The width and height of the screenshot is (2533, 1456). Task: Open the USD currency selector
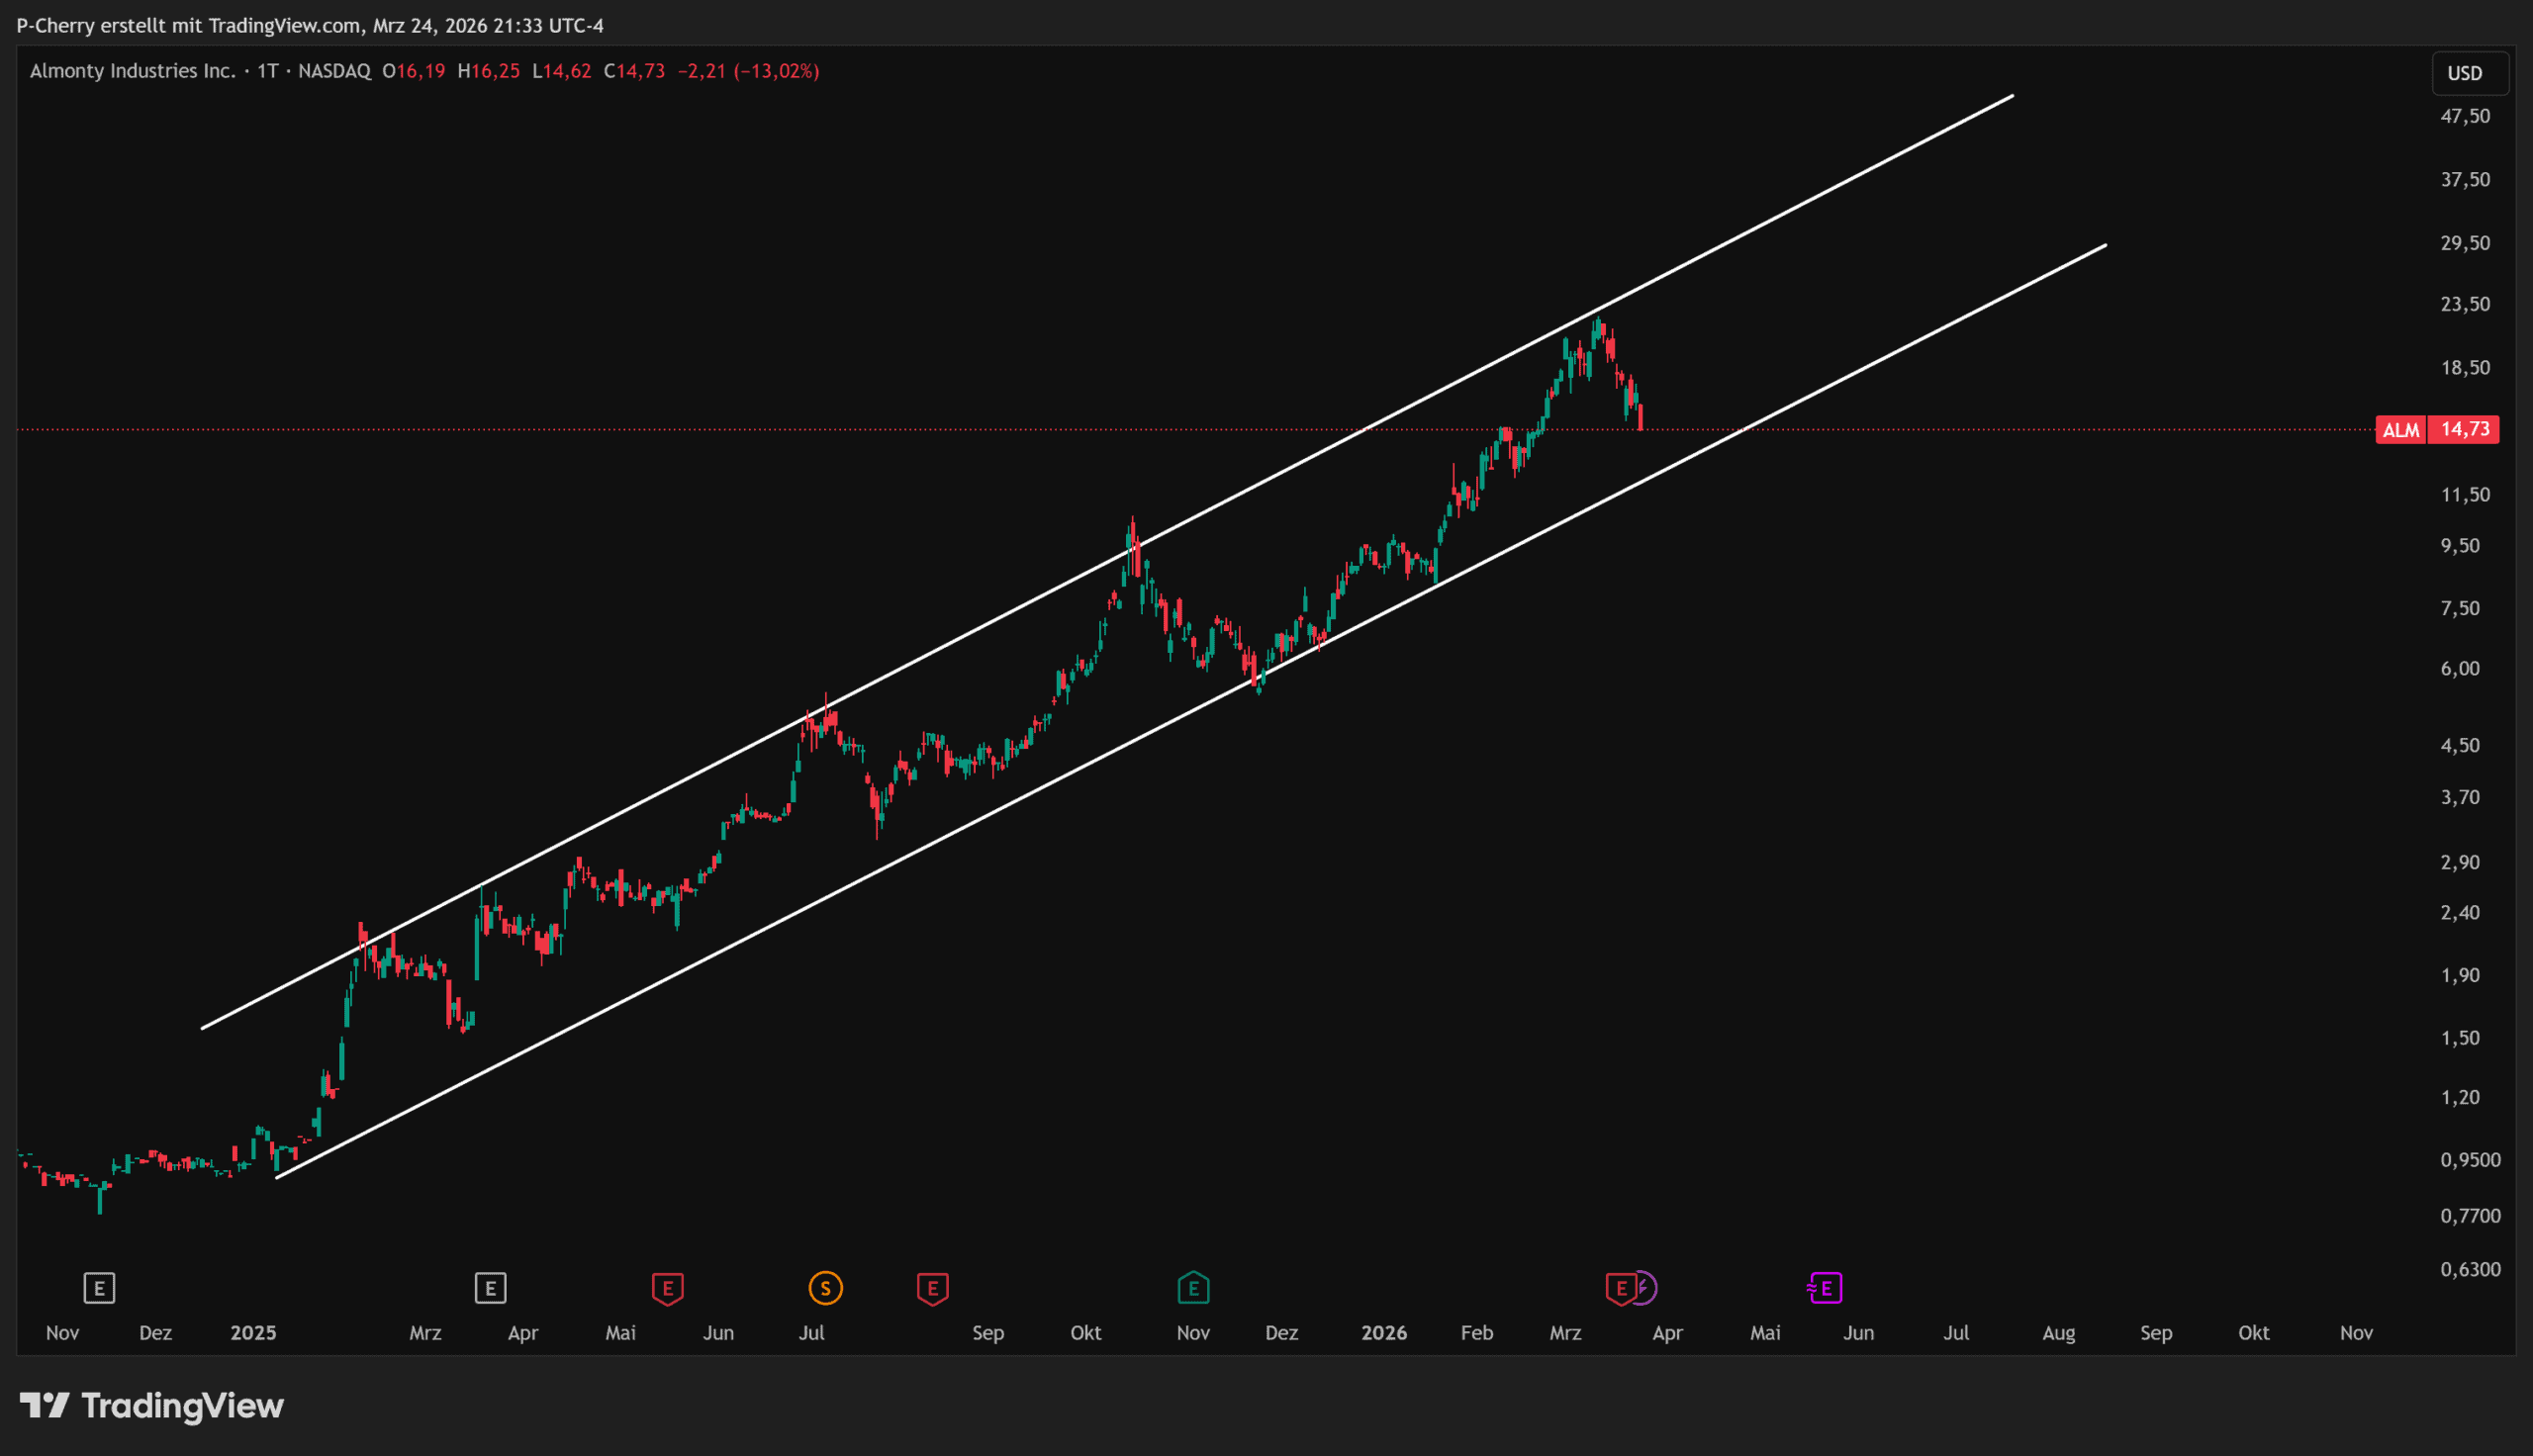coord(2464,73)
